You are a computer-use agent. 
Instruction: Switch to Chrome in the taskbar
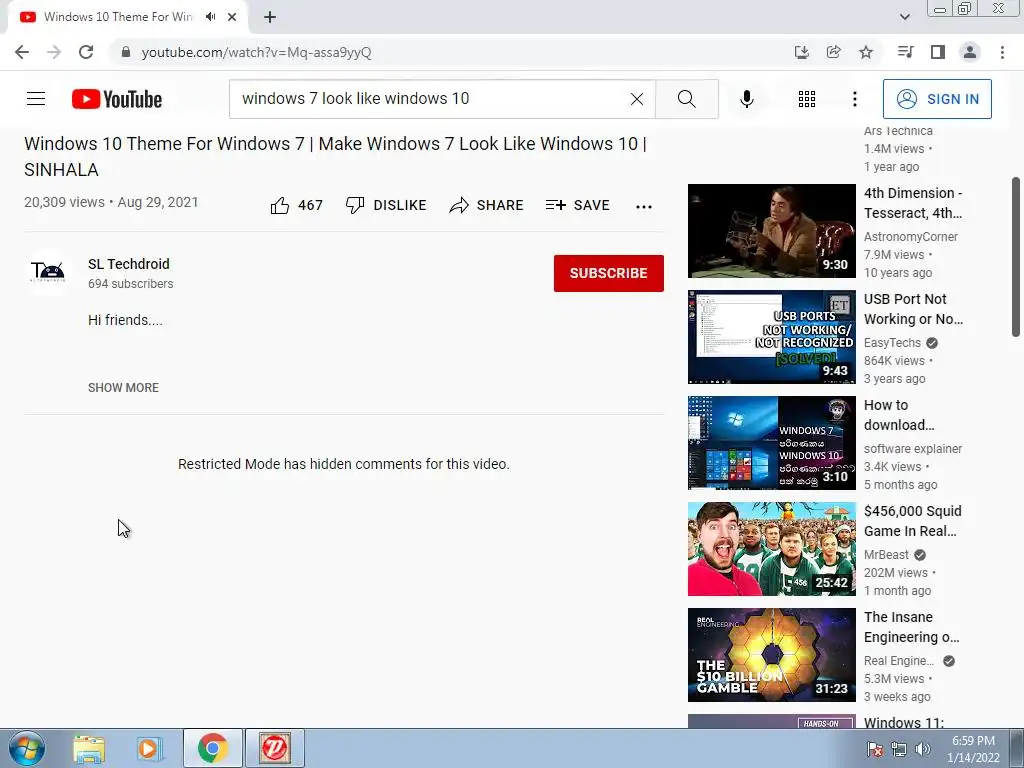(x=212, y=748)
